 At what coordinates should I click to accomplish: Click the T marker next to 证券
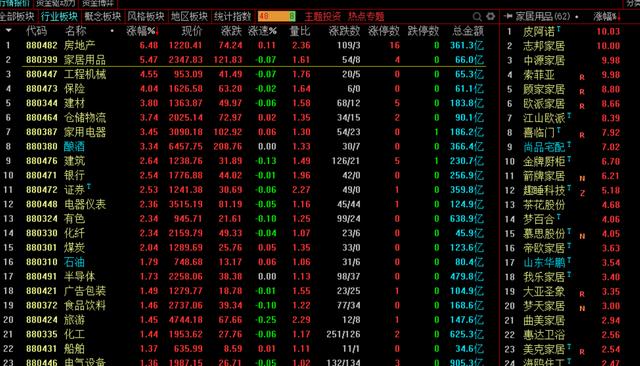tap(89, 186)
